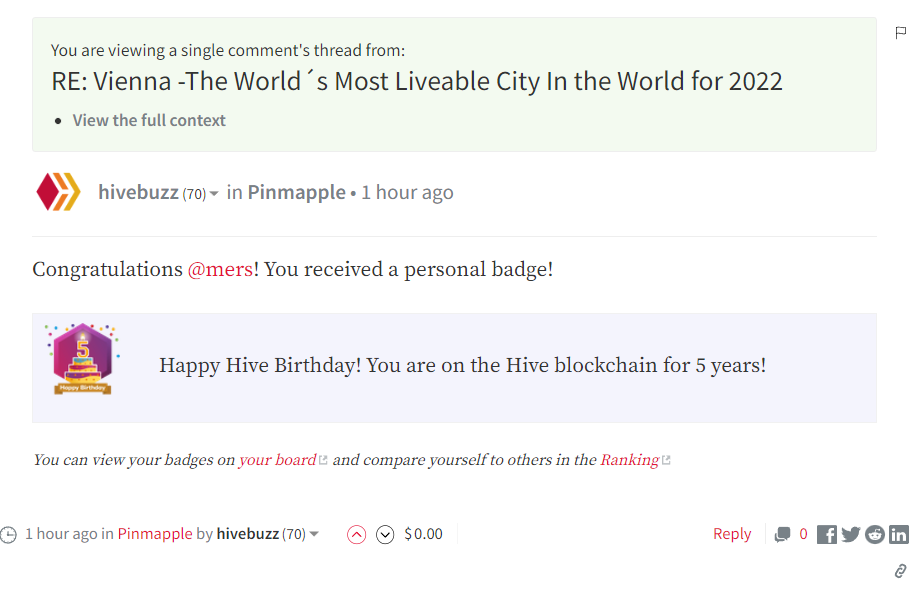The image size is (912, 590).
Task: Click the 5-year Happy Birthday badge image
Action: [83, 359]
